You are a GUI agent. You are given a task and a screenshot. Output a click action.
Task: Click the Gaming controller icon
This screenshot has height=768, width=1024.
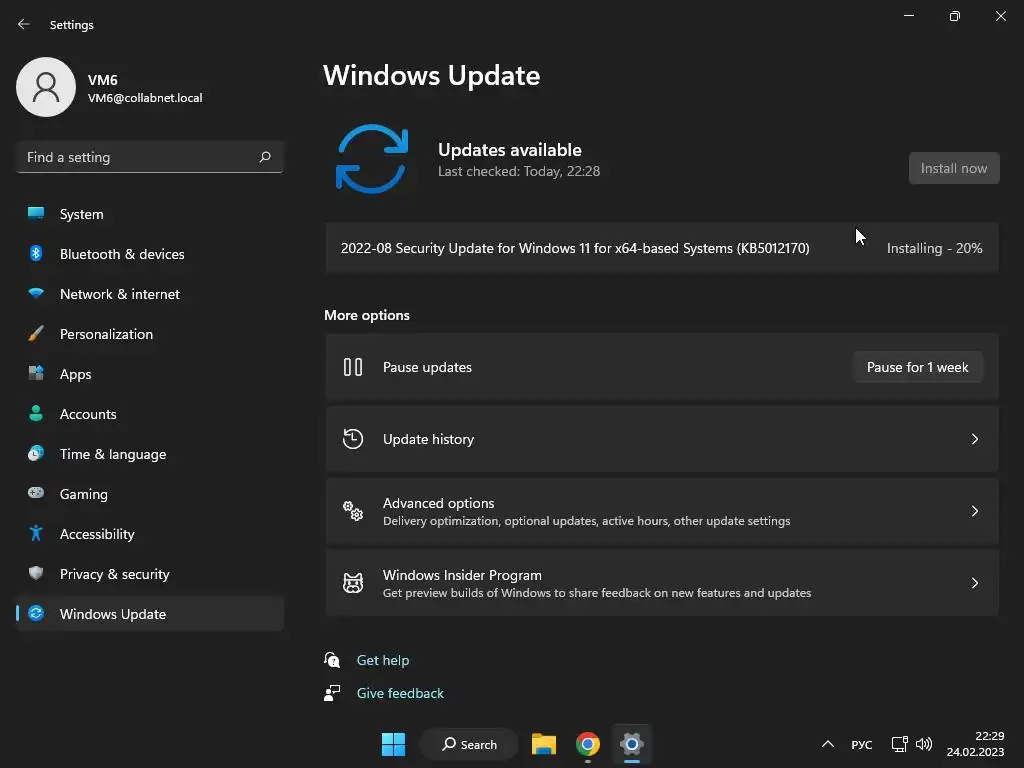[x=36, y=493]
